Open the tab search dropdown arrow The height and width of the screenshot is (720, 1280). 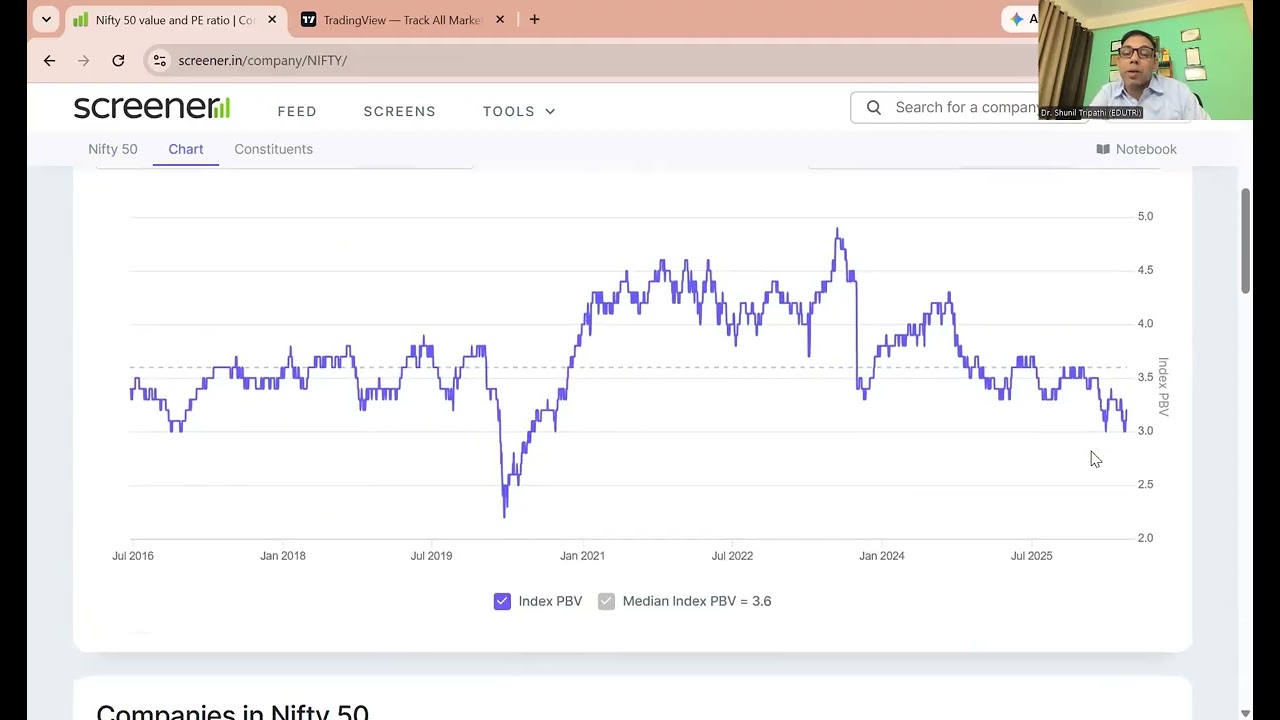click(46, 19)
